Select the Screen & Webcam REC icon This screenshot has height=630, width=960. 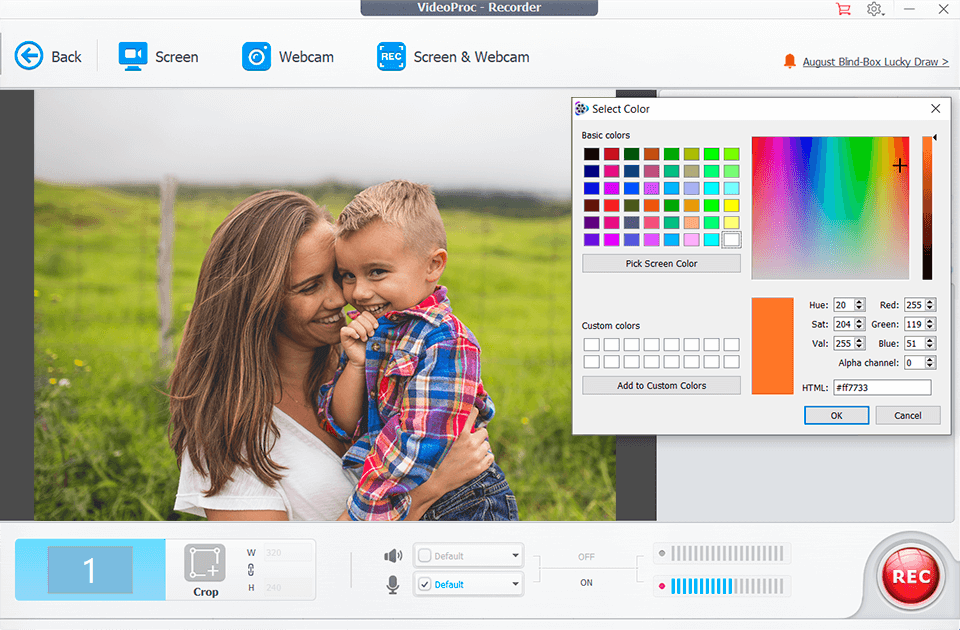point(391,56)
